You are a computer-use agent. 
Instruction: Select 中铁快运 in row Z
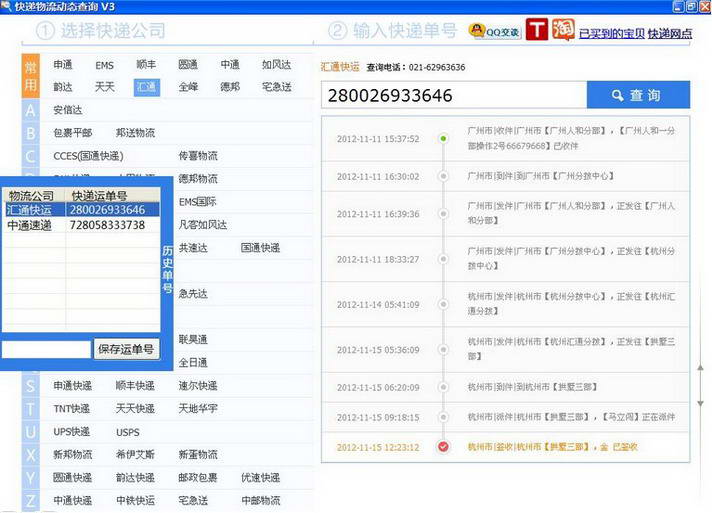click(135, 501)
